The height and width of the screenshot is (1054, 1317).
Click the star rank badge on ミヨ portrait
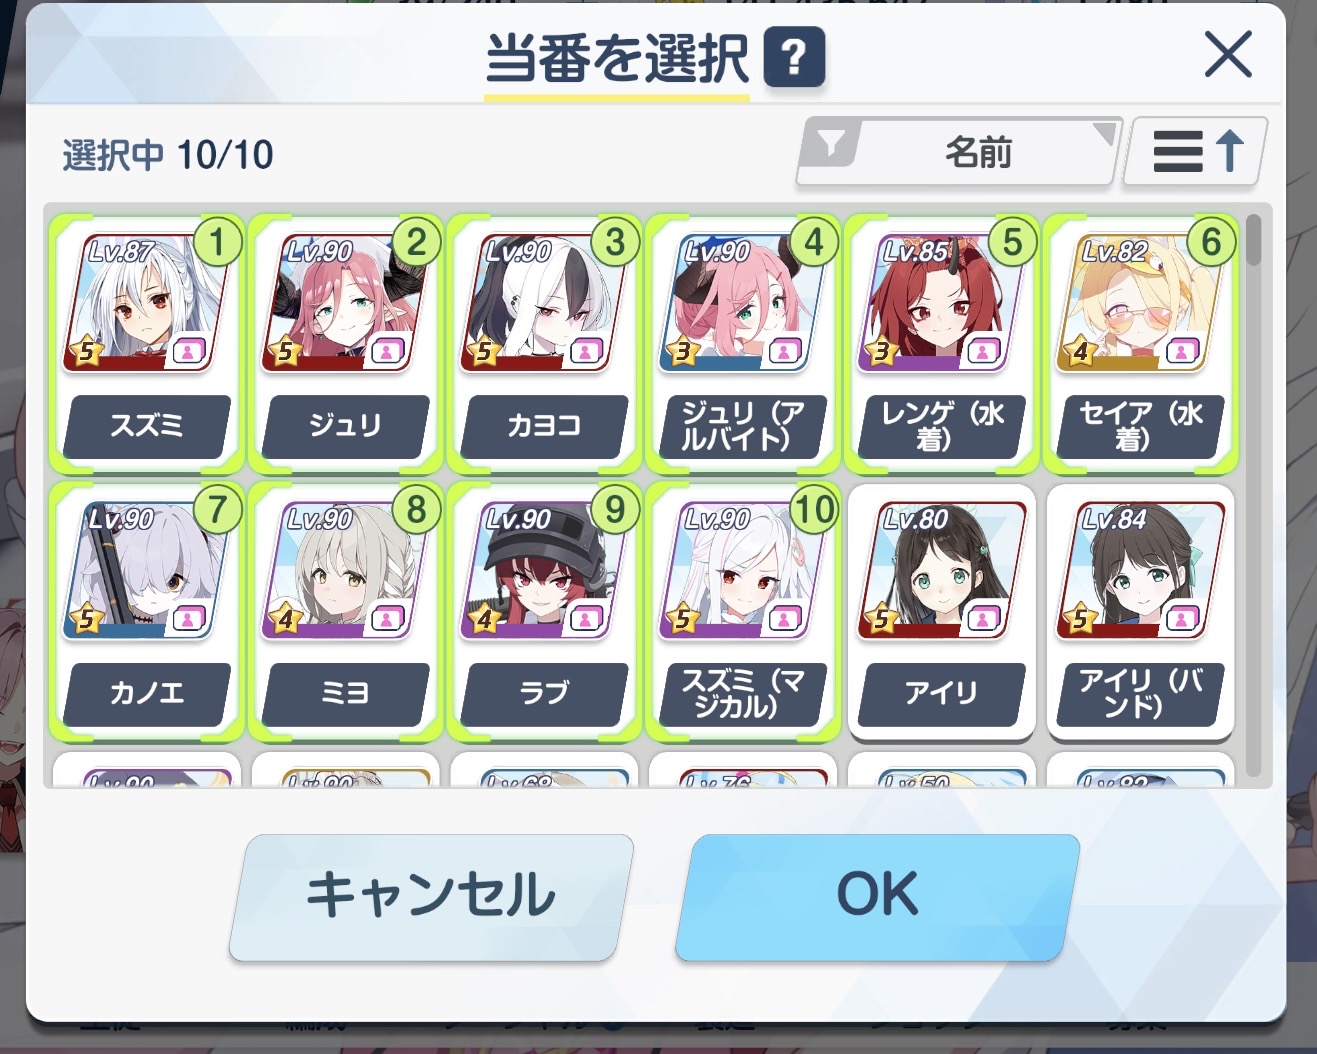pyautogui.click(x=285, y=619)
